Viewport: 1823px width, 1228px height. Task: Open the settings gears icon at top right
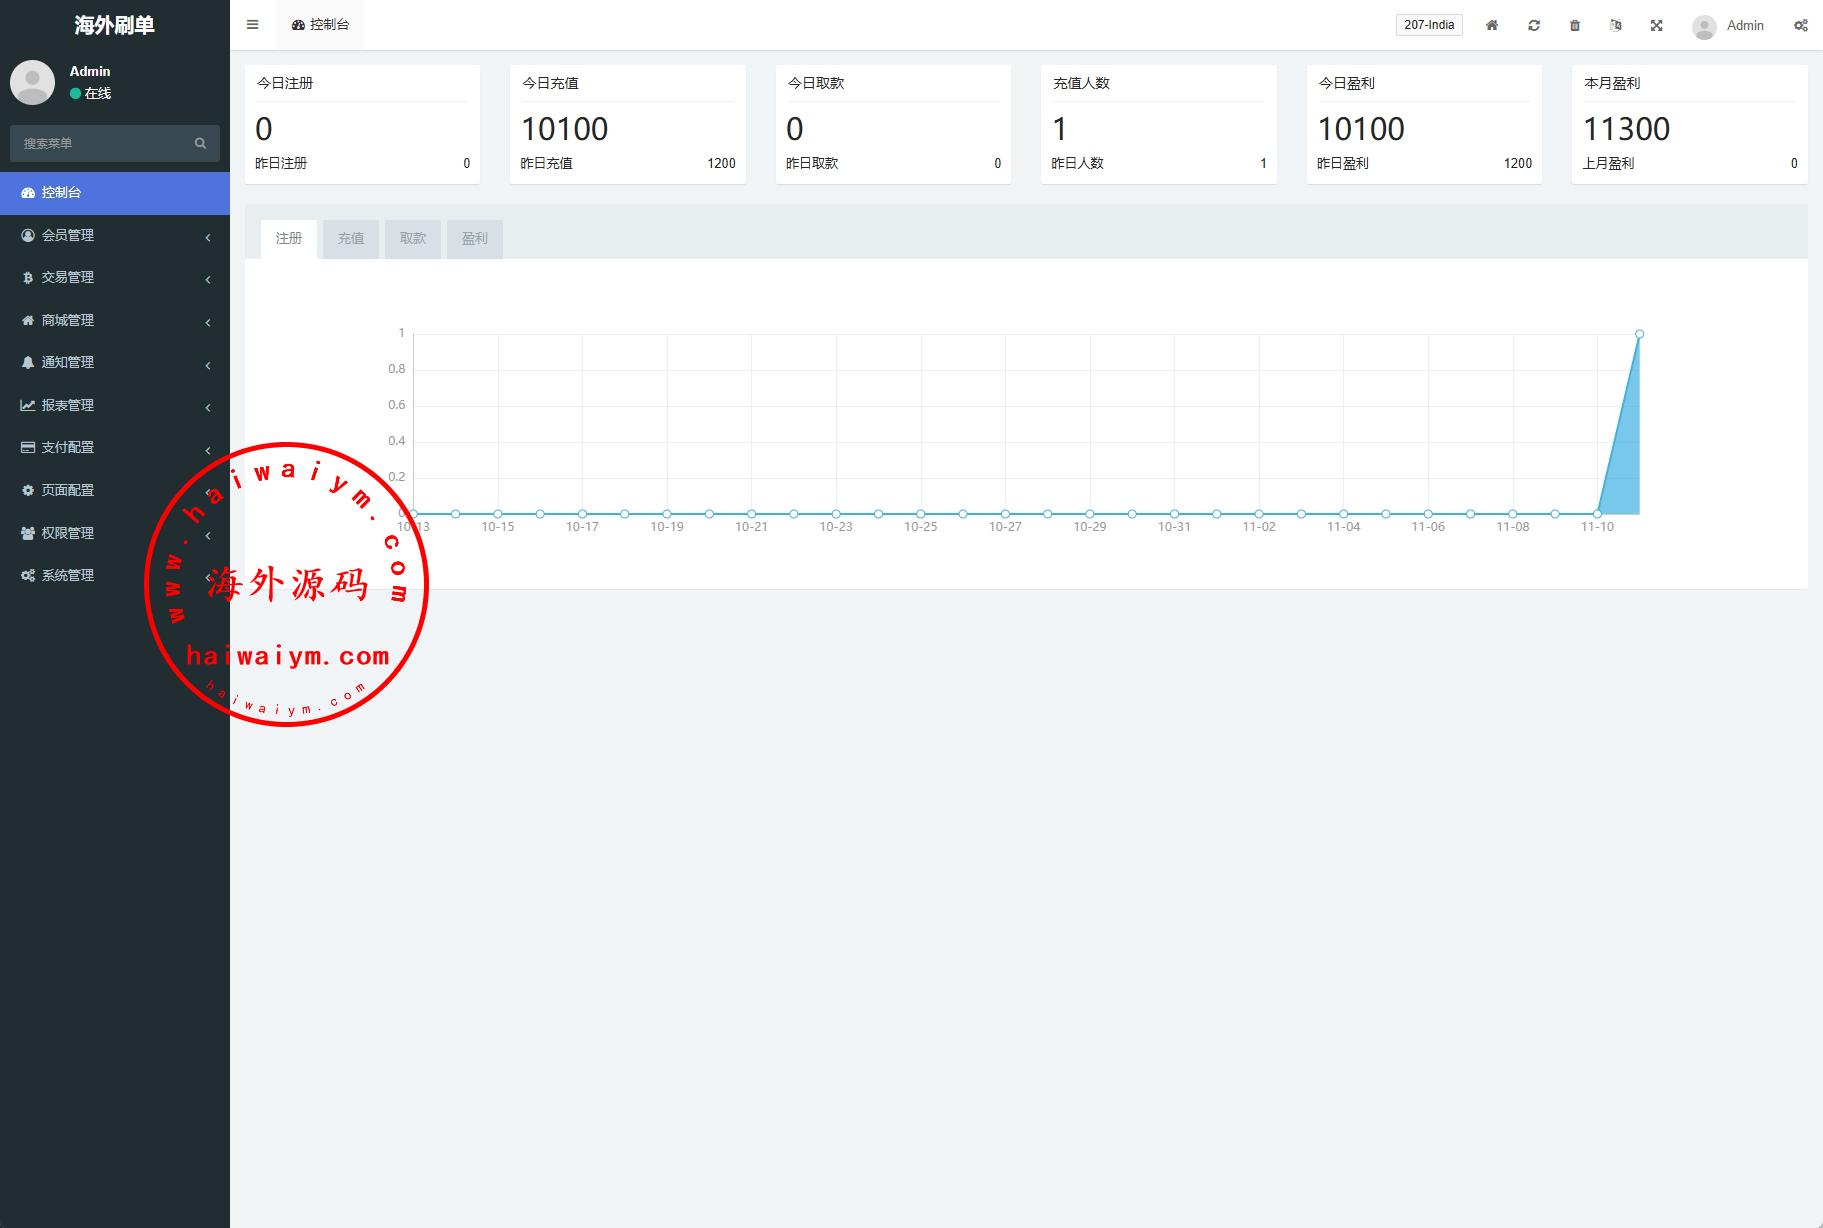click(x=1800, y=25)
